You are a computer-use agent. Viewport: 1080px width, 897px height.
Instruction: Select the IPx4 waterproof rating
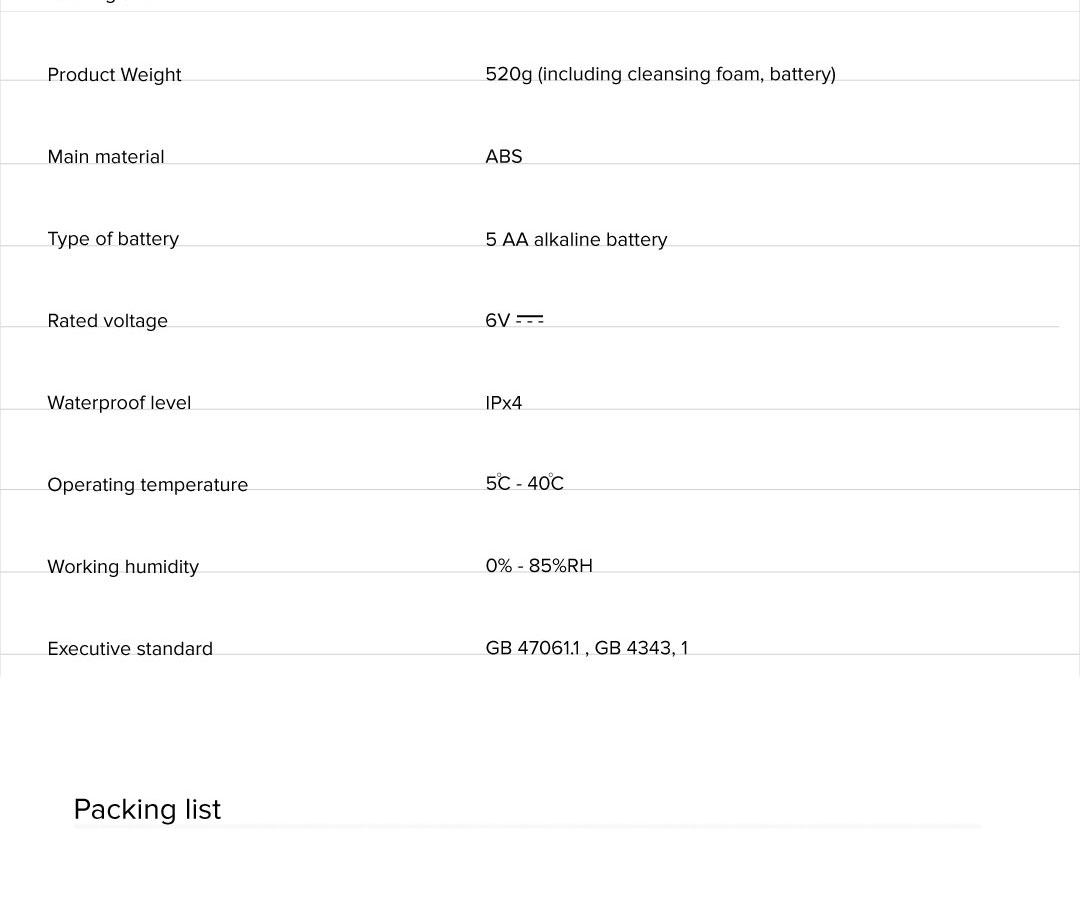(504, 403)
